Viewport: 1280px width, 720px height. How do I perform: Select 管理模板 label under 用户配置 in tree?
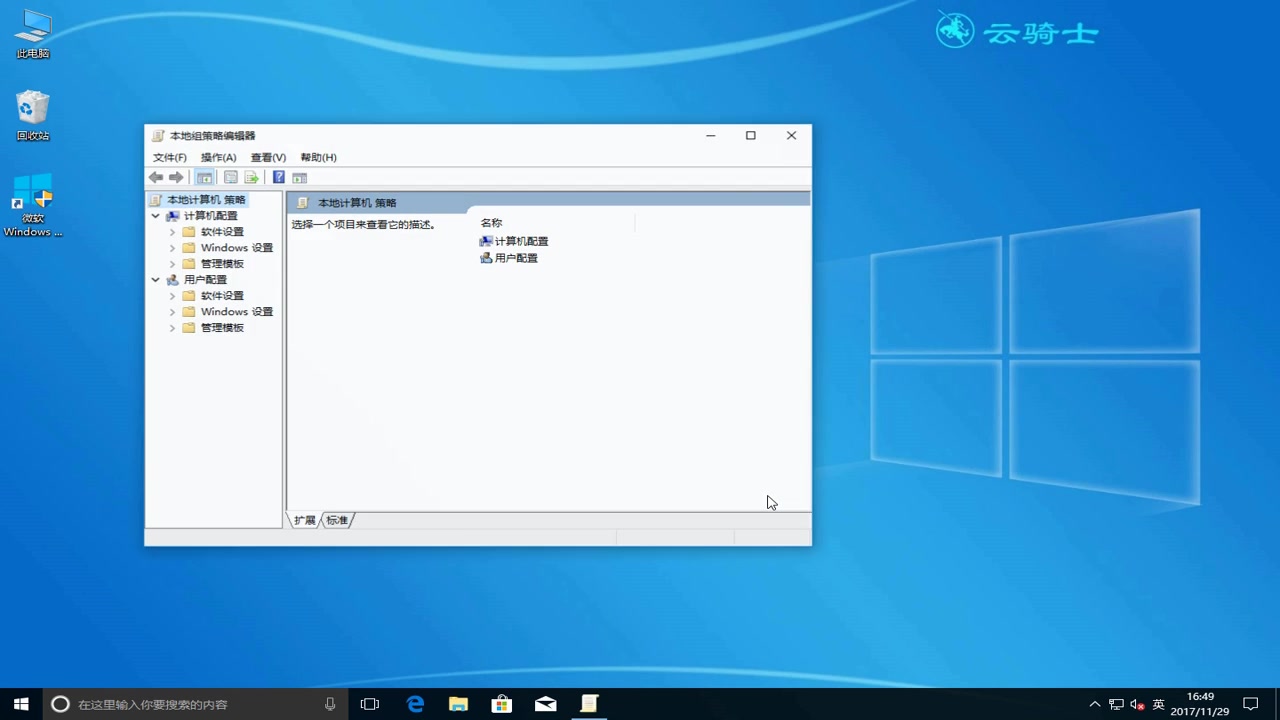click(222, 328)
